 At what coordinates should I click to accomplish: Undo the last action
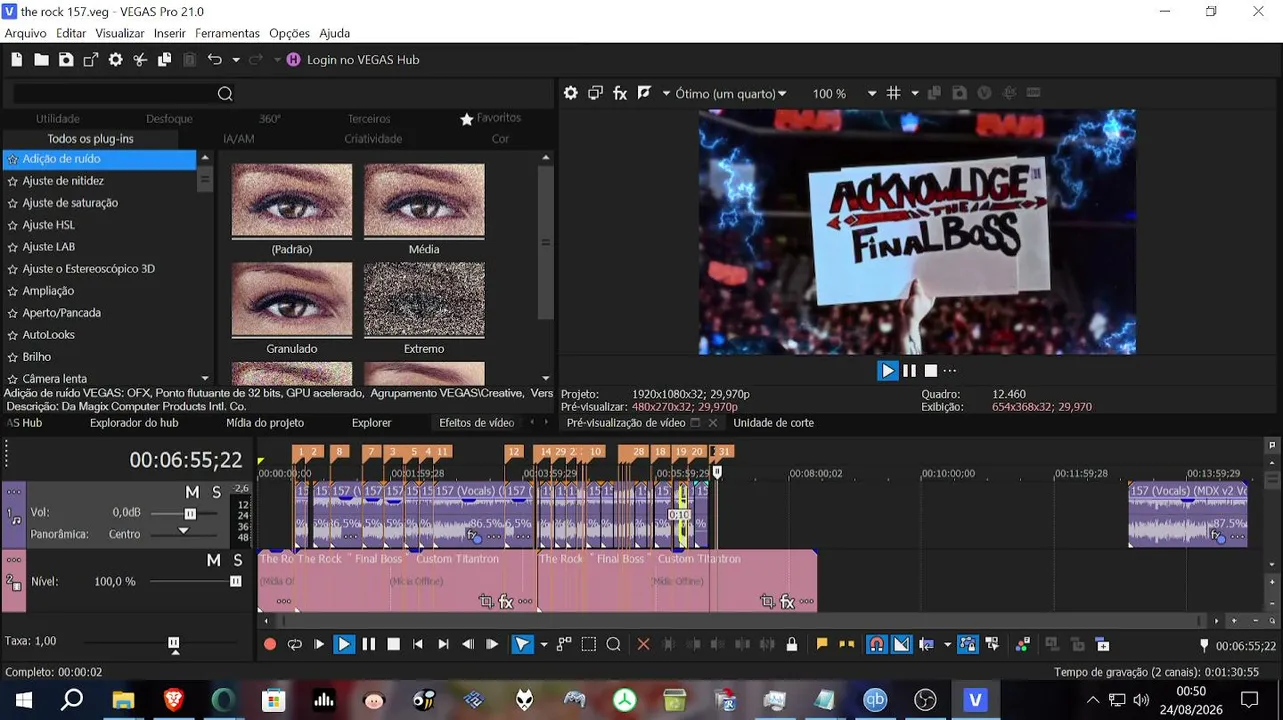point(214,60)
